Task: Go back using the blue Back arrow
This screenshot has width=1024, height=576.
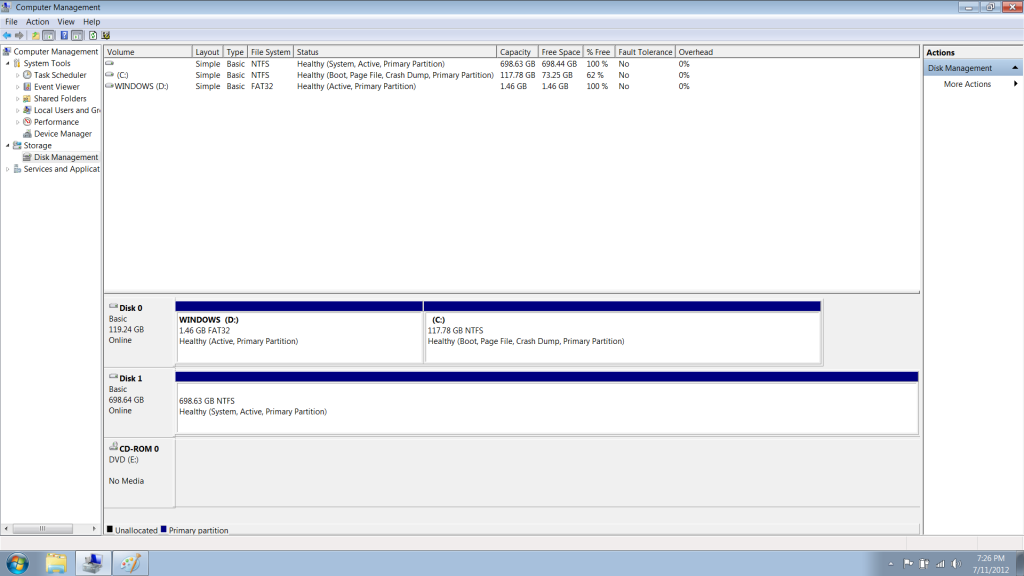Action: click(7, 35)
